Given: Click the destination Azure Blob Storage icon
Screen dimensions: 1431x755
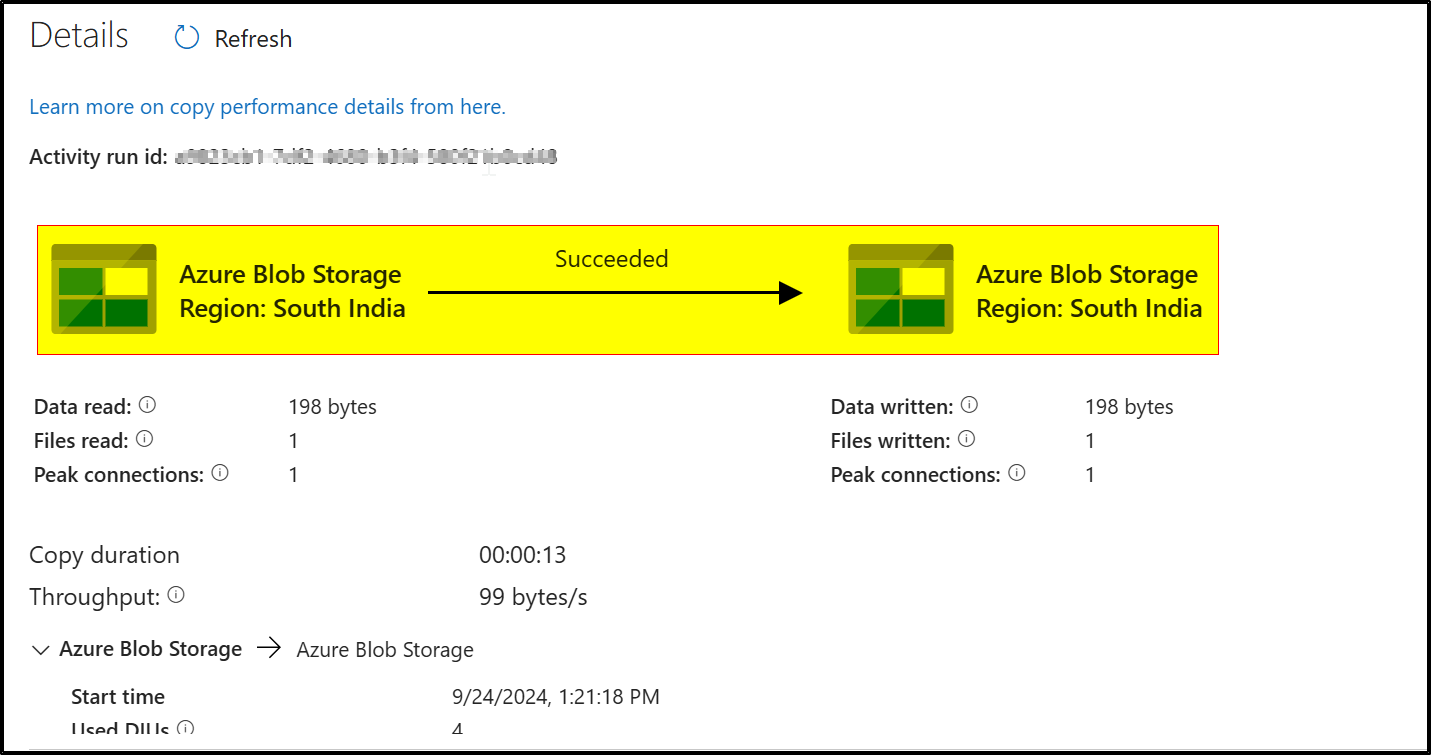Looking at the screenshot, I should tap(900, 288).
